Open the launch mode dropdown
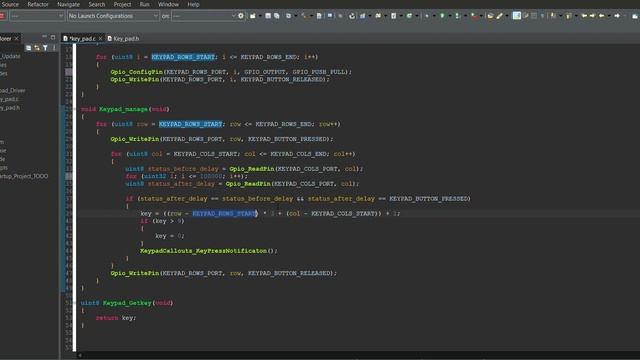640x360 pixels. (37, 16)
